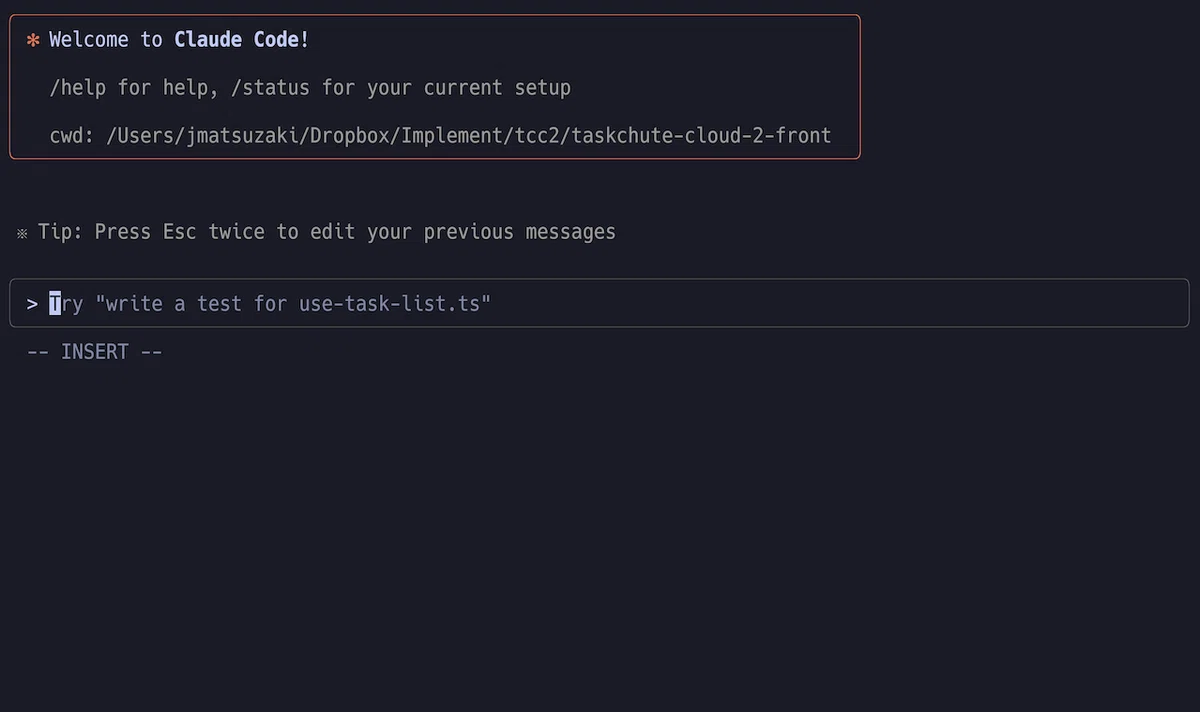Click the -- INSERT -- mode indicator

point(95,352)
